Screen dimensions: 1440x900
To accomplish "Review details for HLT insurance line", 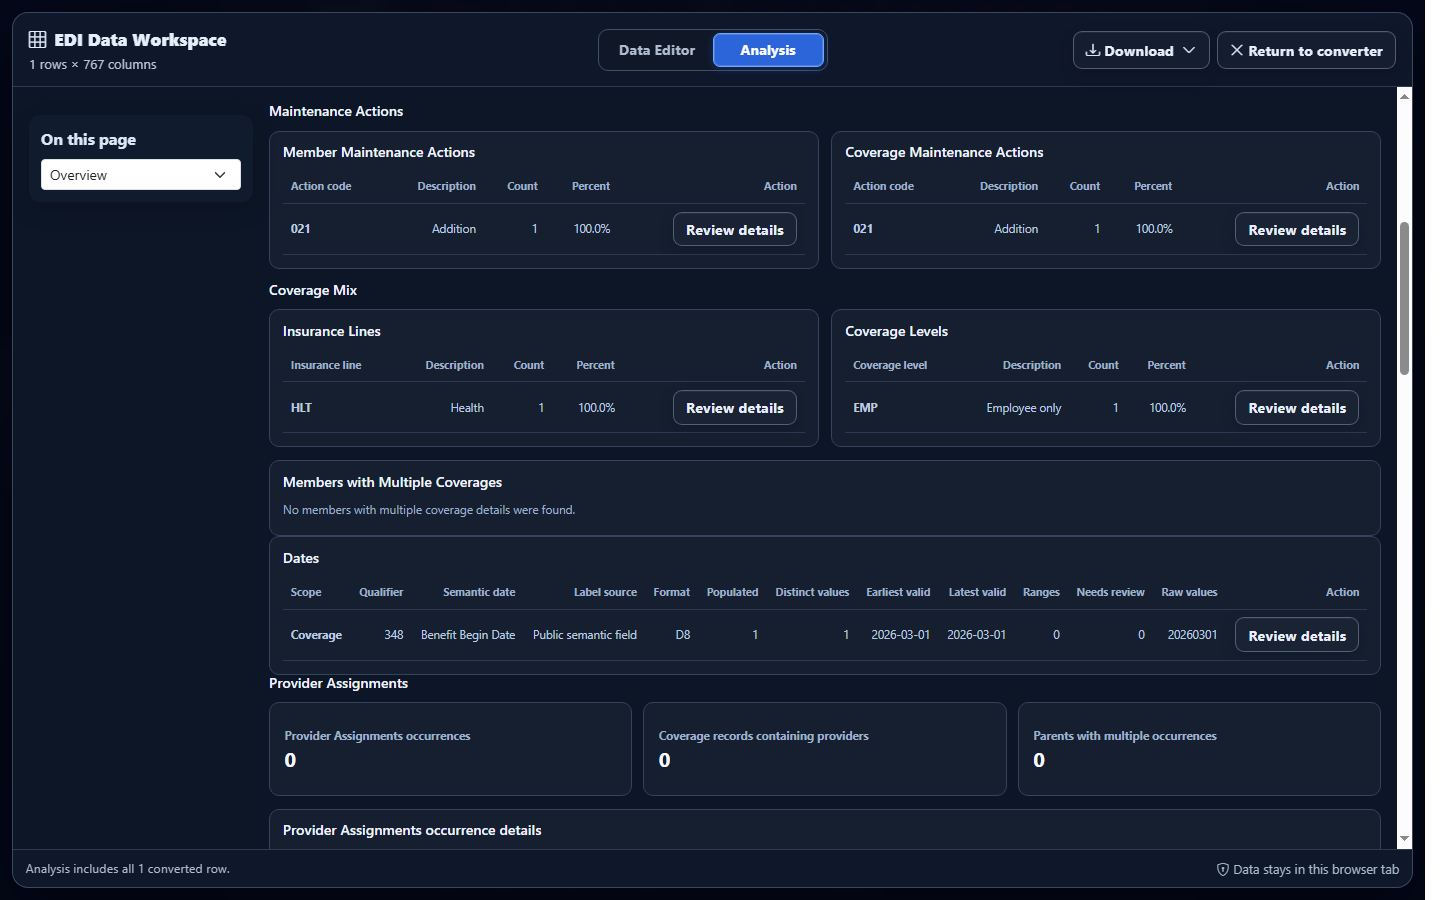I will 735,408.
